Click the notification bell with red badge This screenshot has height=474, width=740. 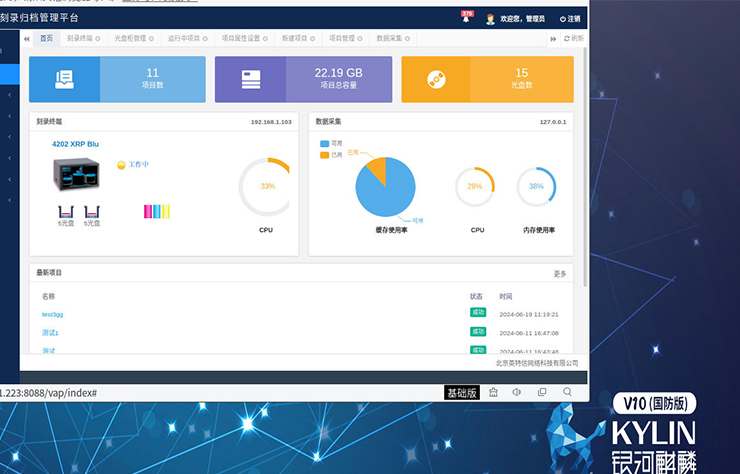pos(466,18)
